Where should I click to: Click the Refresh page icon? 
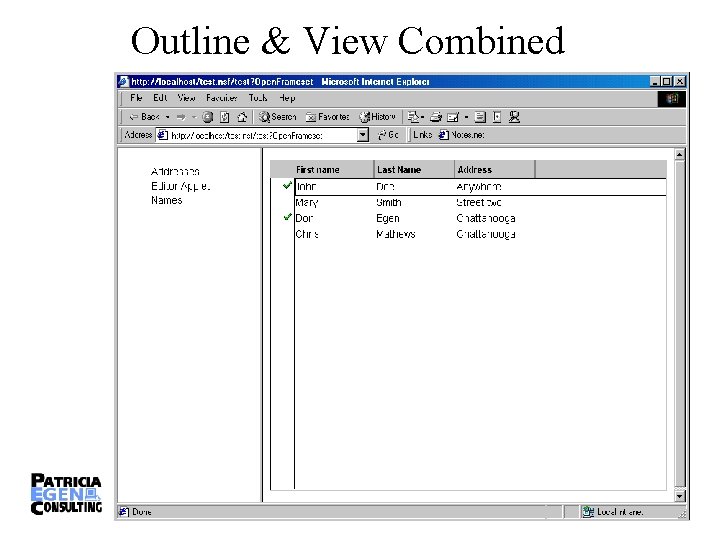tap(225, 117)
